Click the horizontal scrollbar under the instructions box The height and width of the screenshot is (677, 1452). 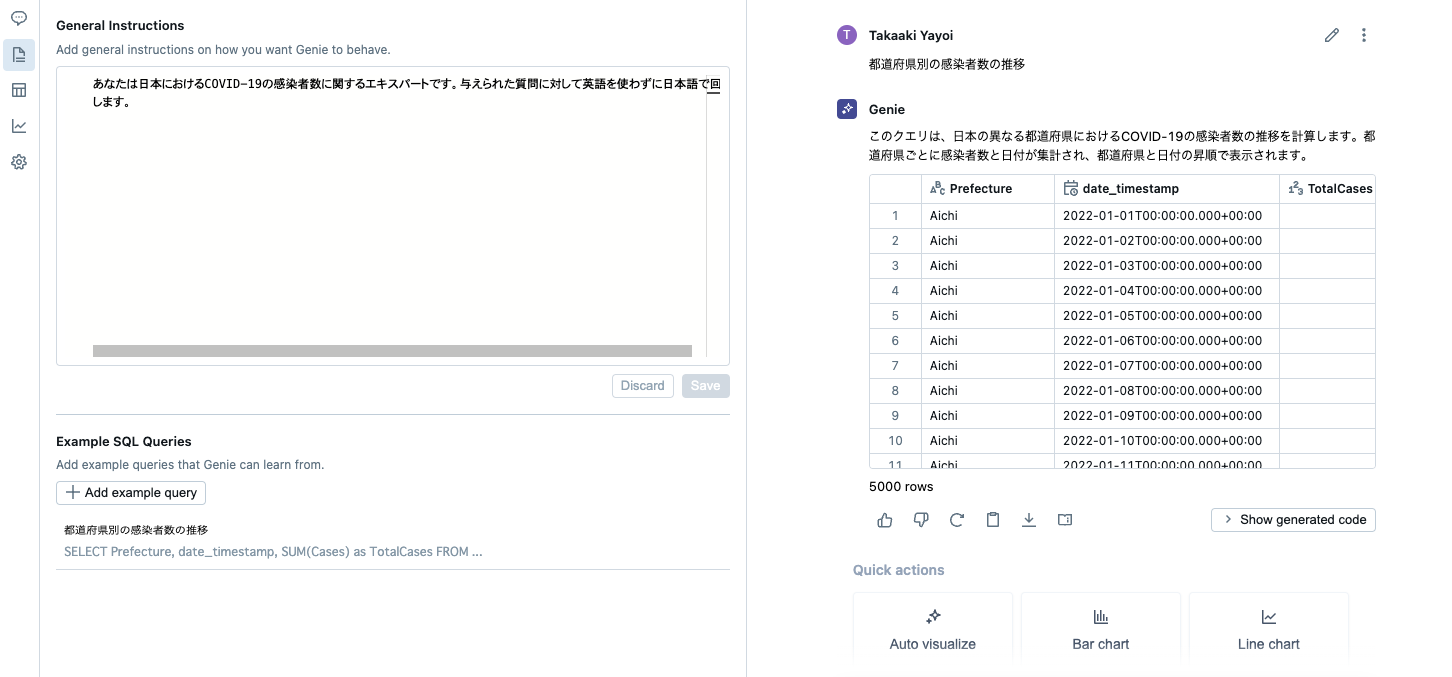pos(392,351)
